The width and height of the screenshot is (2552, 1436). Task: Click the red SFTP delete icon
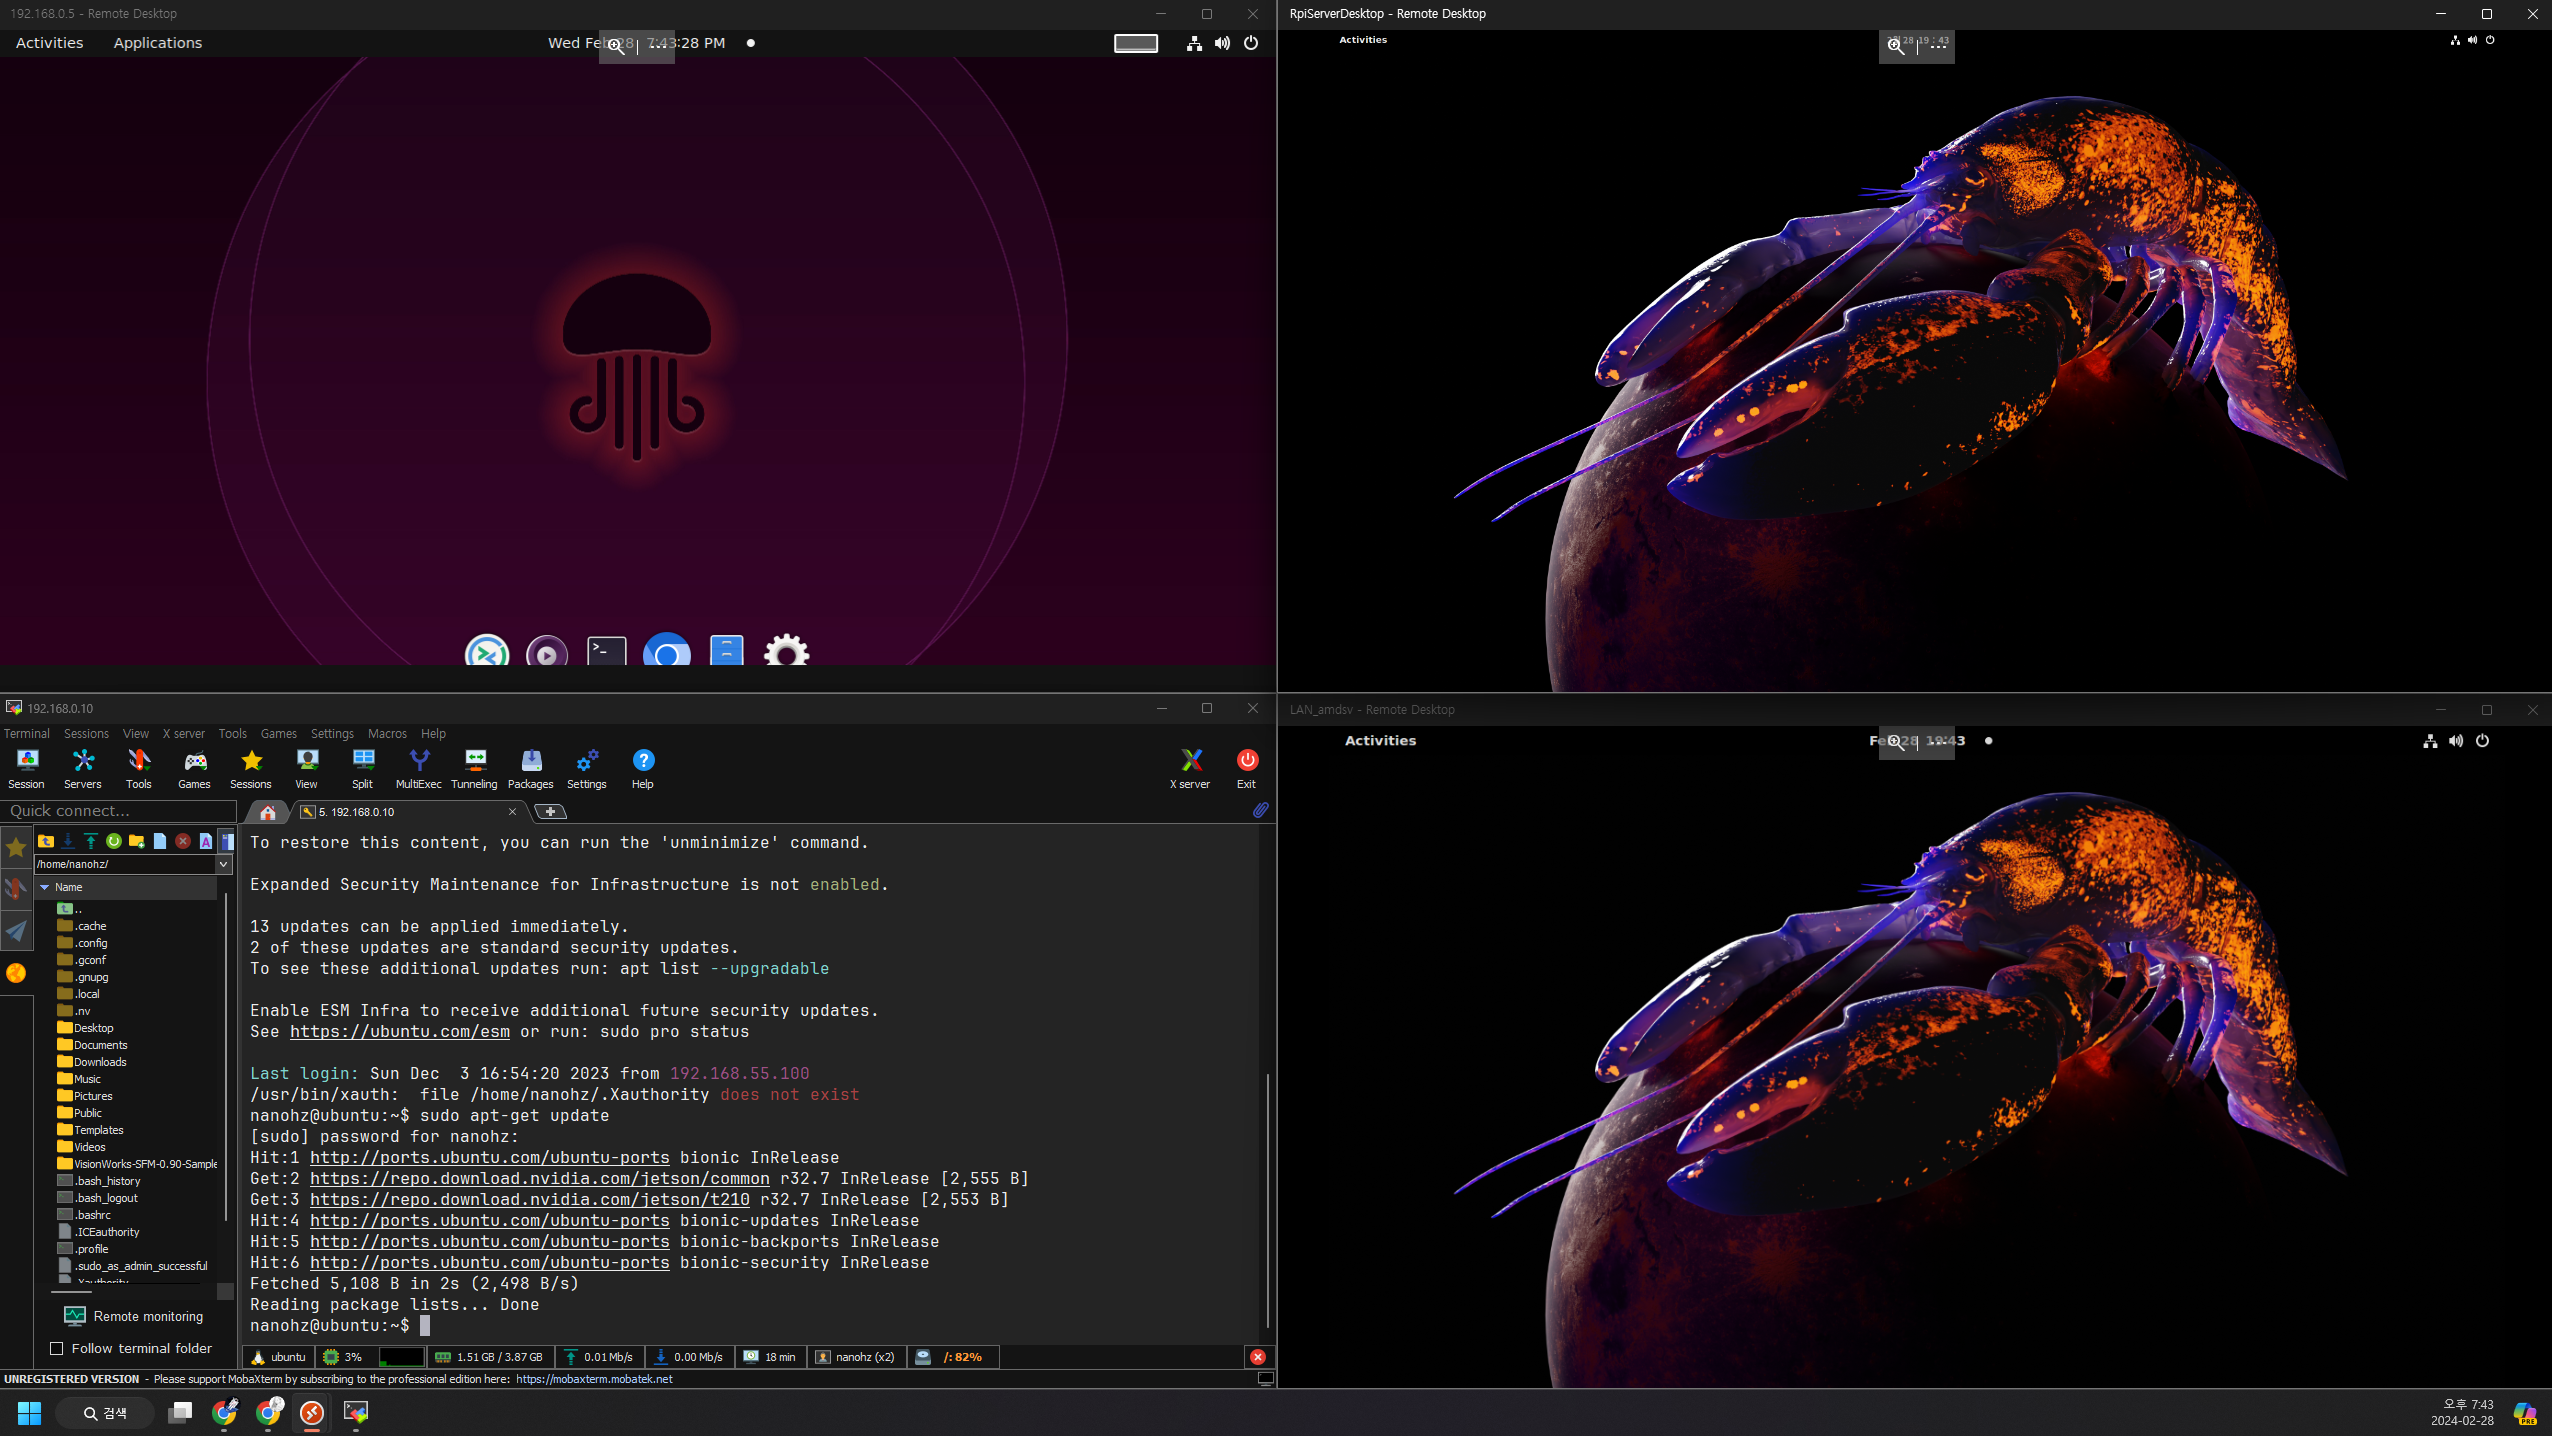(x=183, y=841)
